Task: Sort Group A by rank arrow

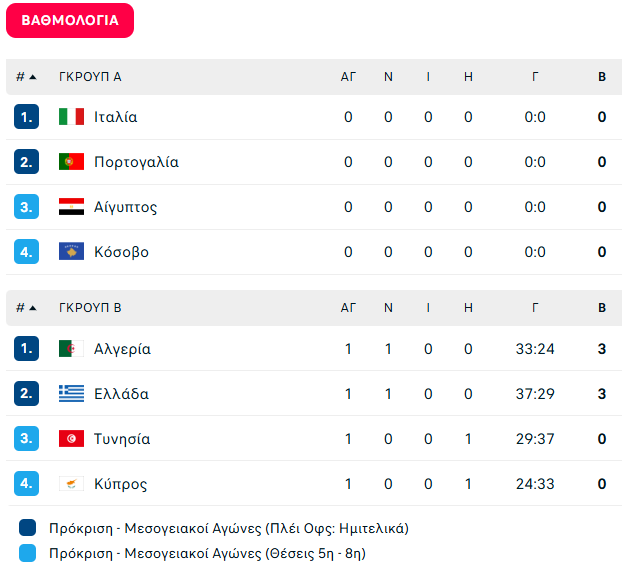Action: click(x=33, y=77)
